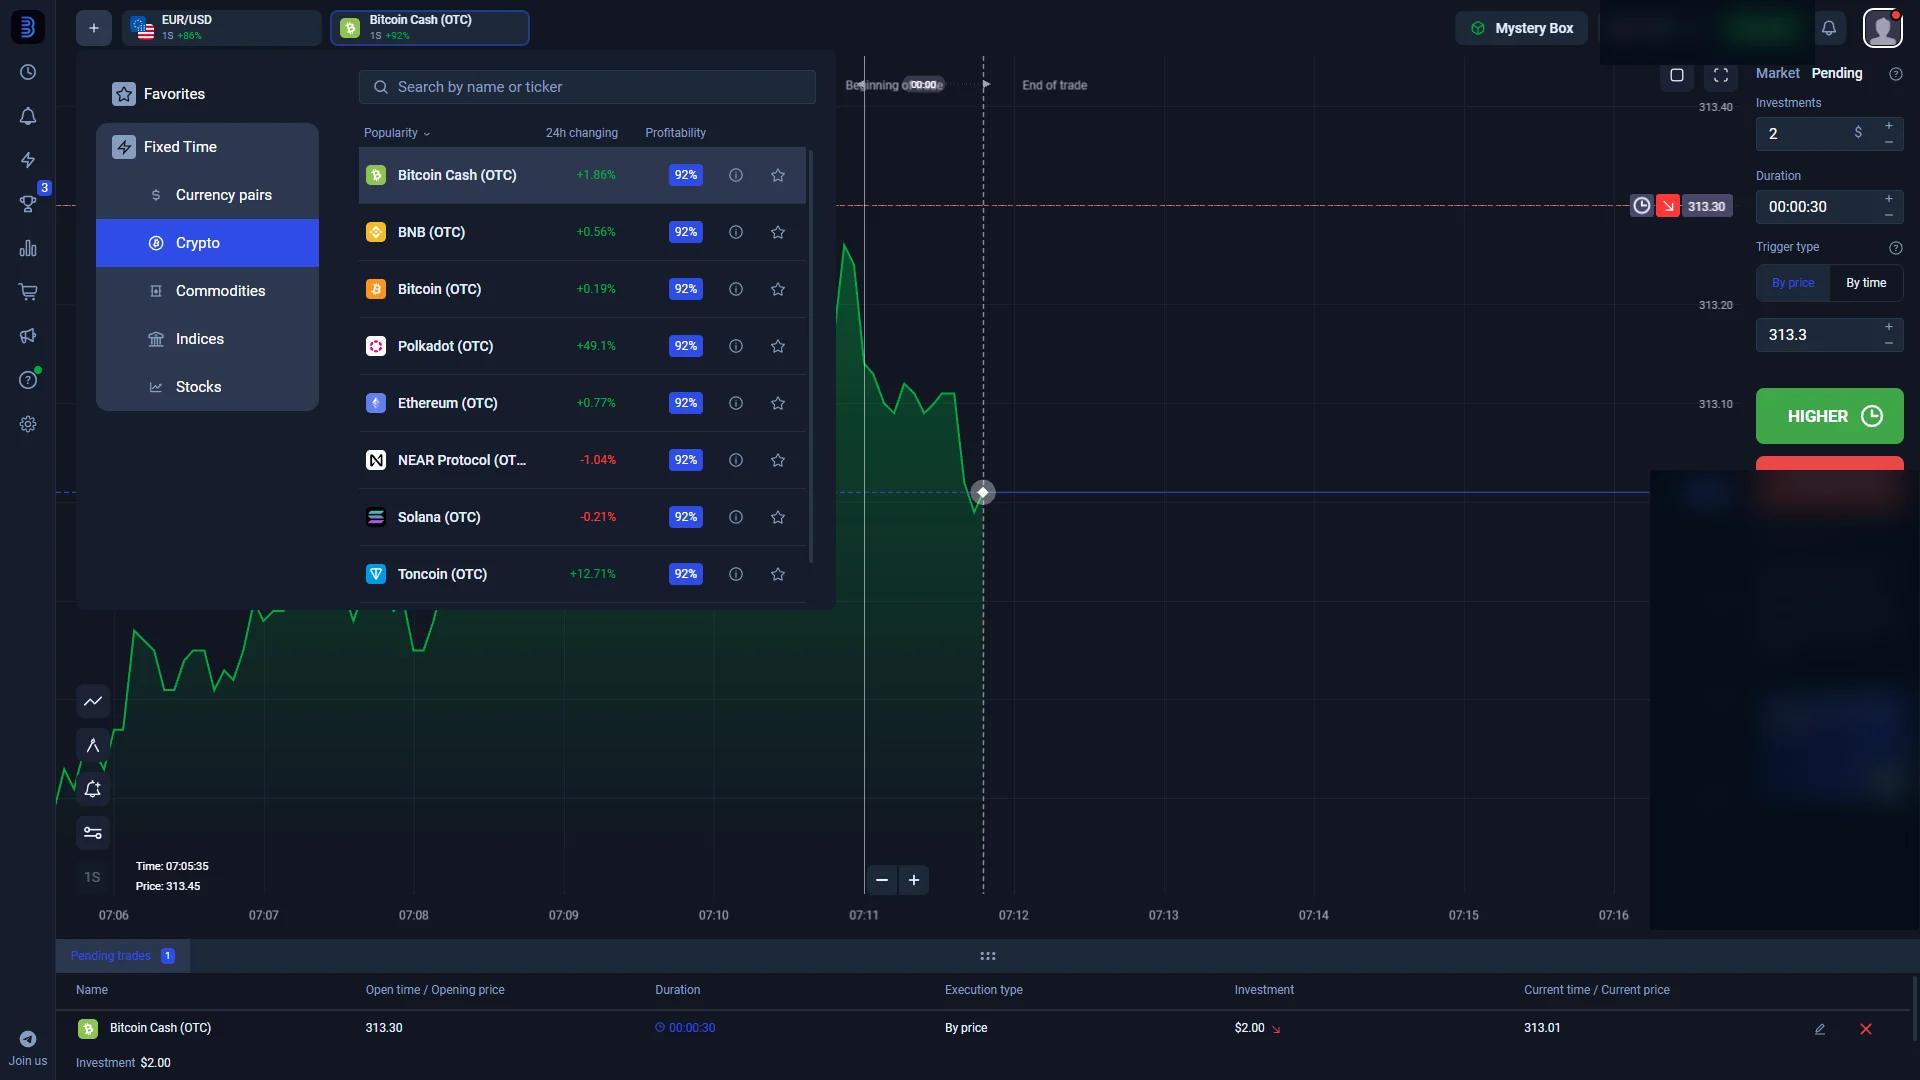
Task: Increase duration with plus stepper
Action: pyautogui.click(x=1889, y=199)
